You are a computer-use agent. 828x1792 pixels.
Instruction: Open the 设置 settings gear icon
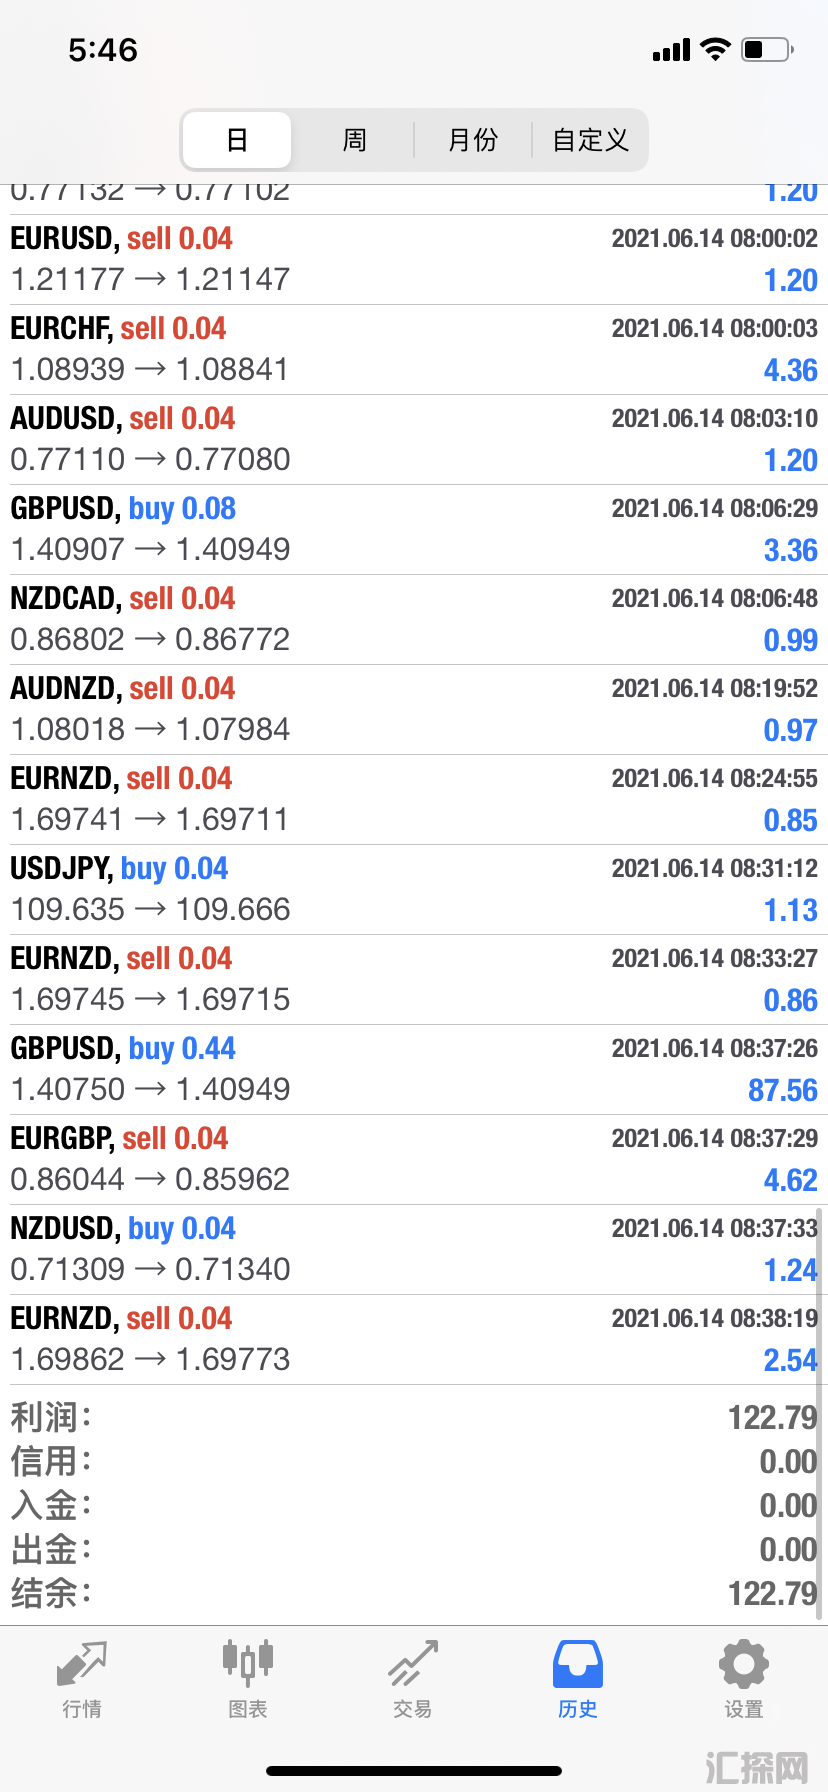pos(744,1664)
